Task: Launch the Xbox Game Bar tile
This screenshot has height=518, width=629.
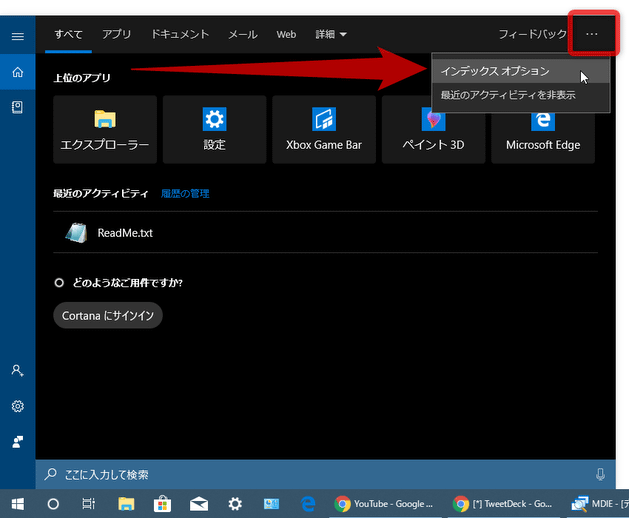Action: pos(324,129)
